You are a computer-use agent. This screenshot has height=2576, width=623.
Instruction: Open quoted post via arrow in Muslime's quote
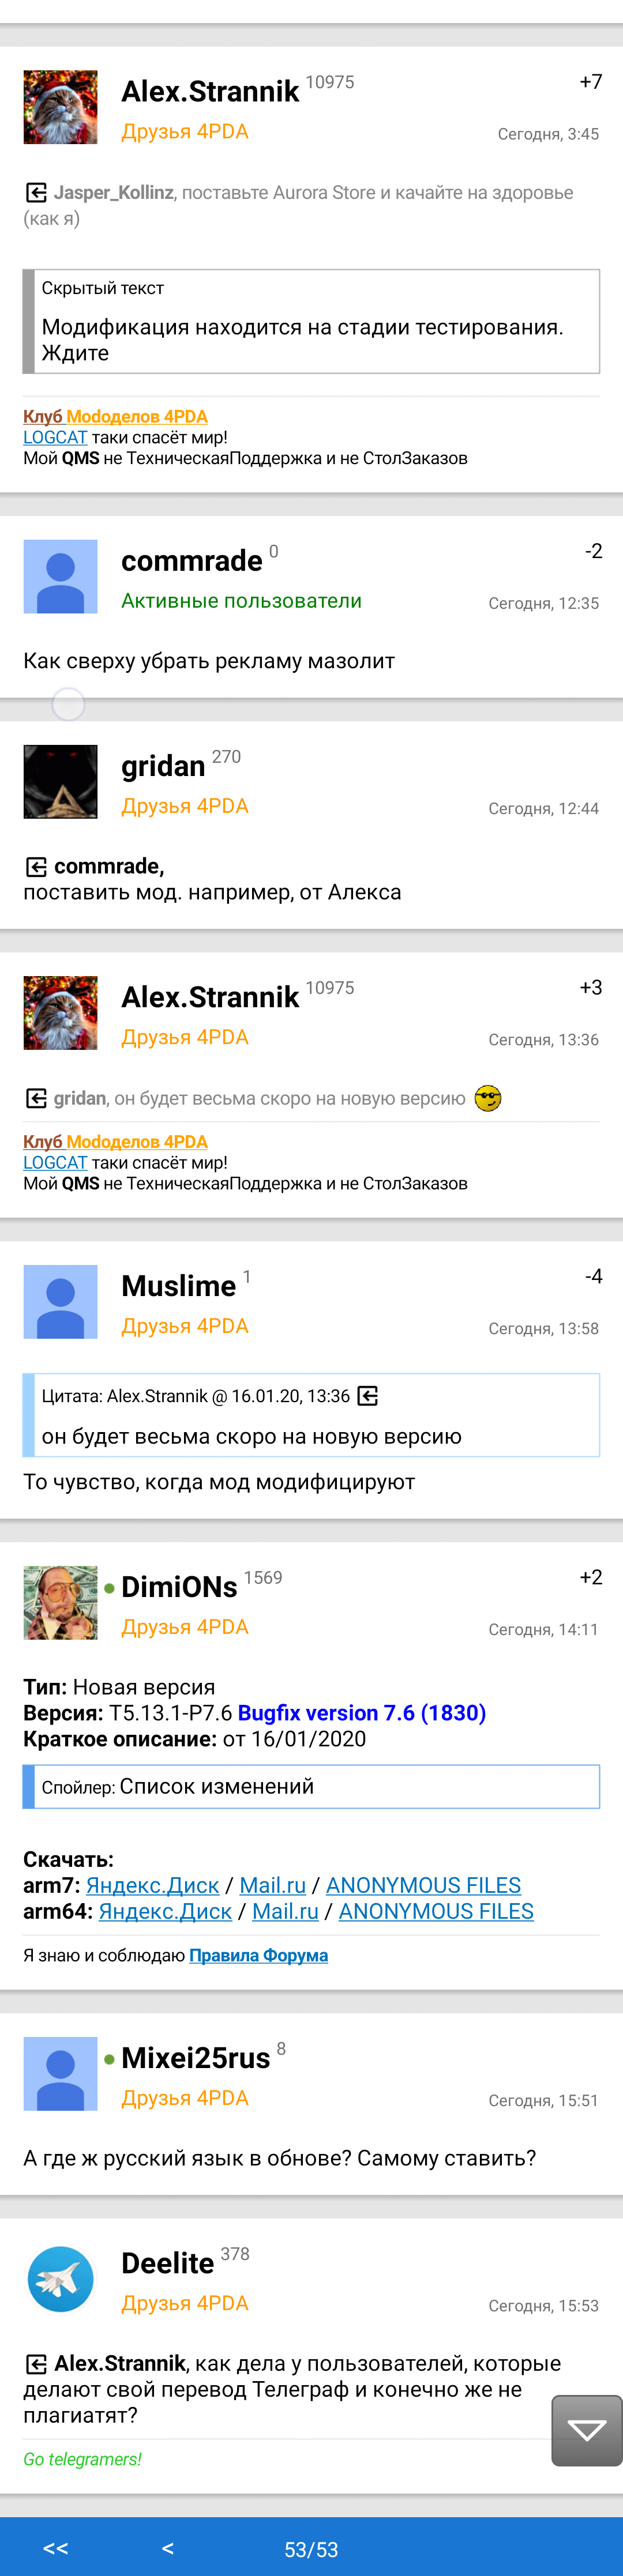(368, 1396)
